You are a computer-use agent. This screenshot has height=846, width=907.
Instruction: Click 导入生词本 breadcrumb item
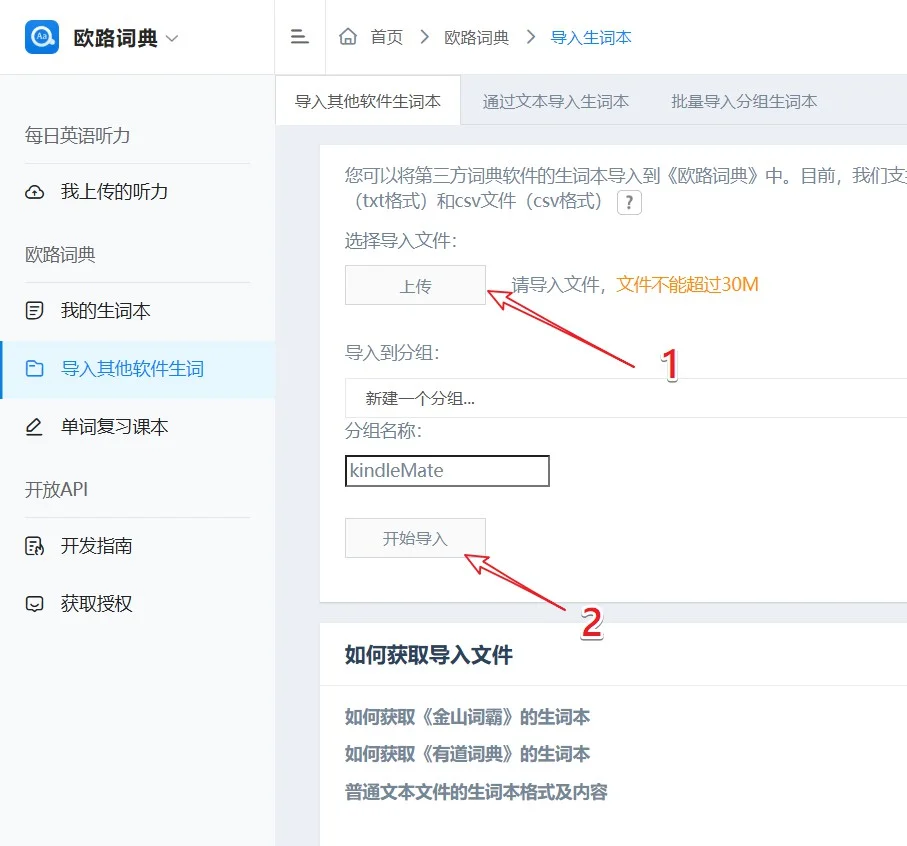(591, 38)
